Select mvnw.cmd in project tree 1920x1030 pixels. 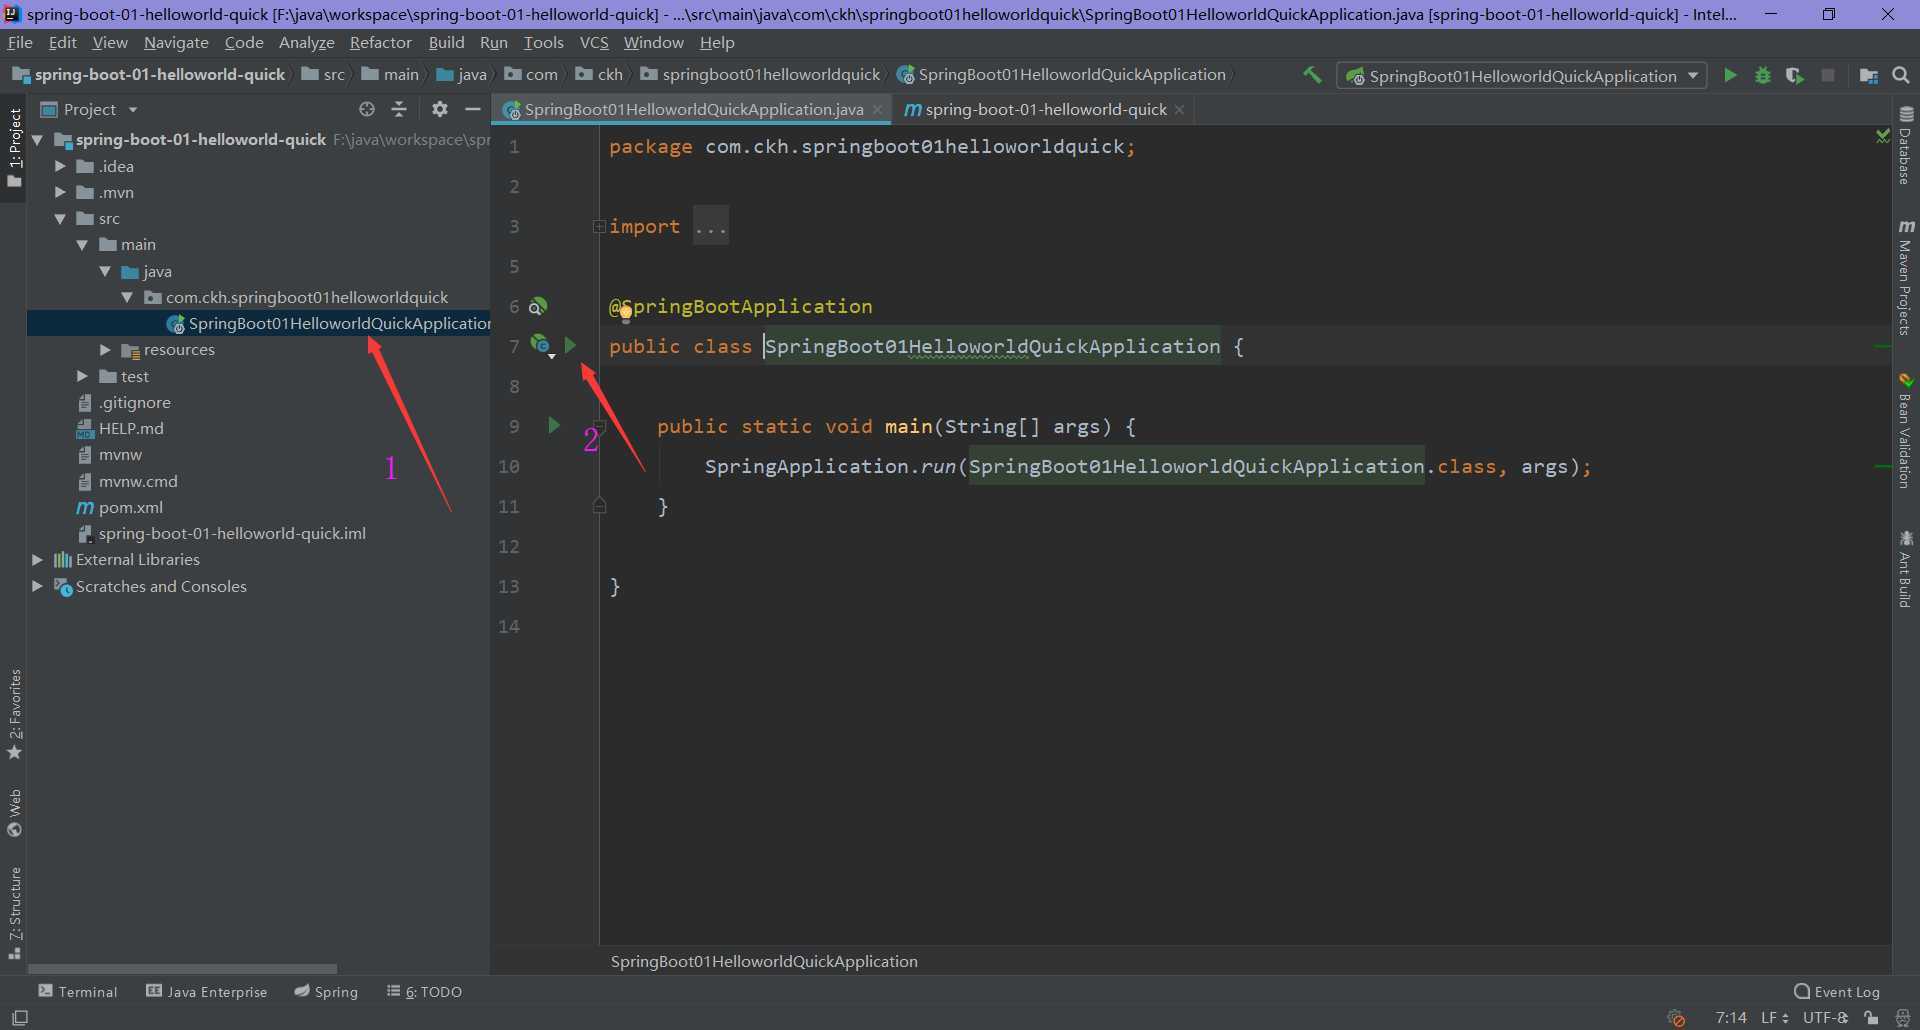point(137,481)
